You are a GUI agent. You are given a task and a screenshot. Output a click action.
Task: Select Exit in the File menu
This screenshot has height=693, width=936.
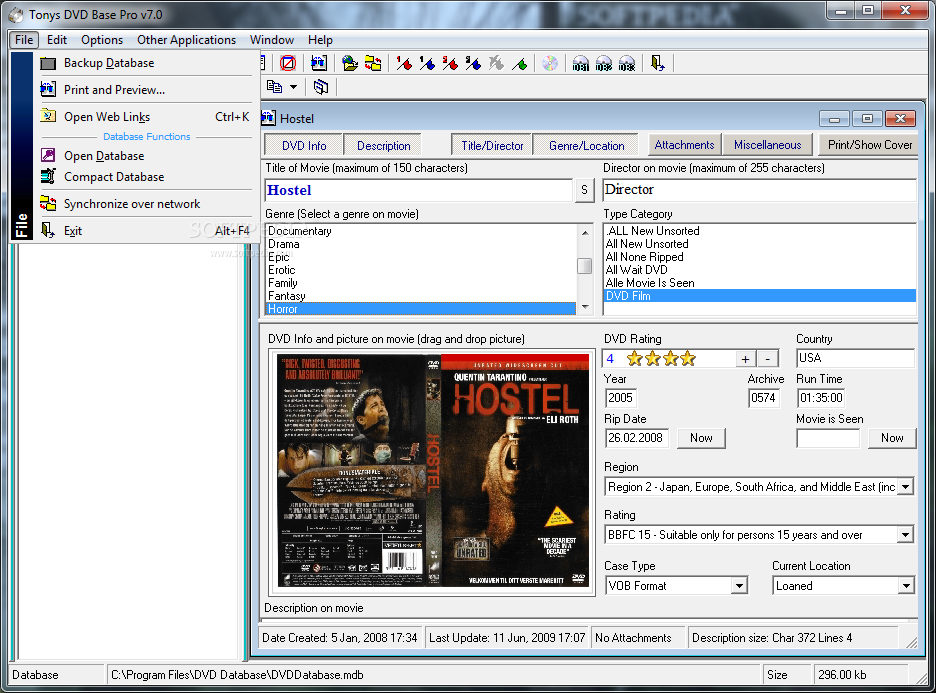tap(146, 230)
